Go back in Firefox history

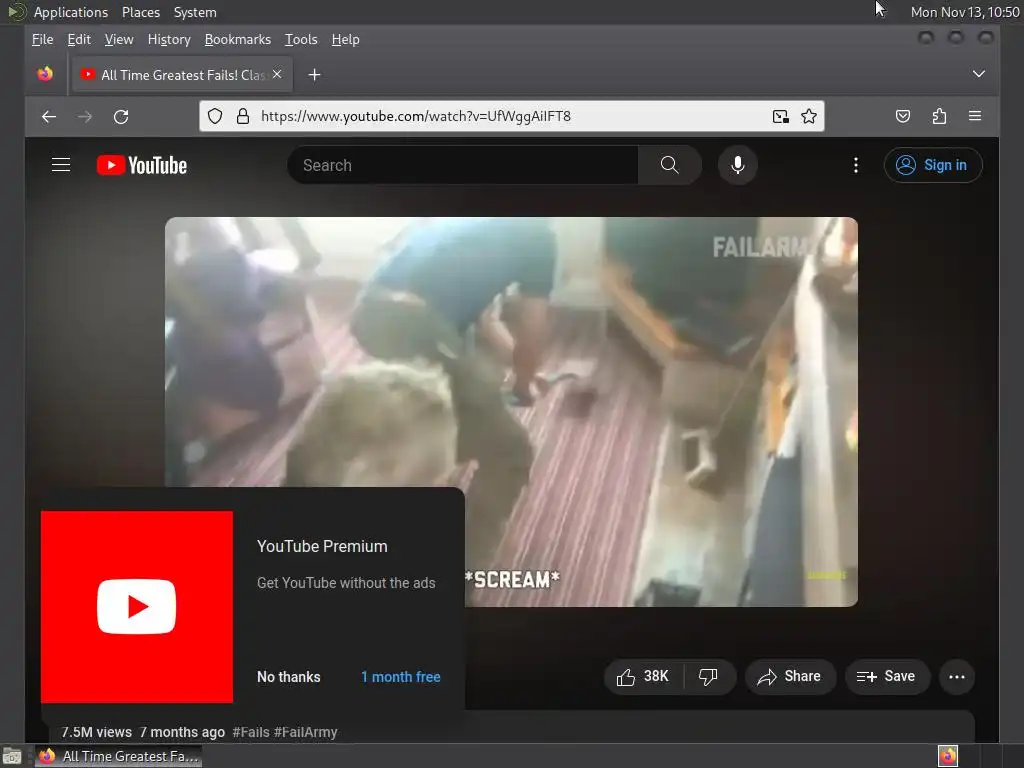pos(49,117)
